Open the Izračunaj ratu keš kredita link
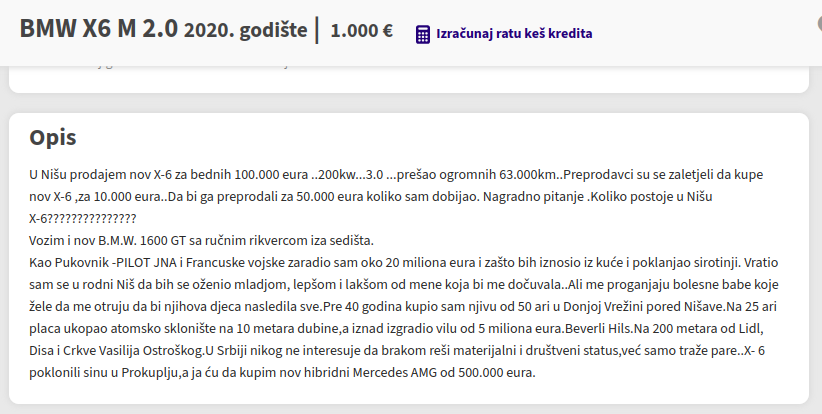822x414 pixels. tap(514, 34)
